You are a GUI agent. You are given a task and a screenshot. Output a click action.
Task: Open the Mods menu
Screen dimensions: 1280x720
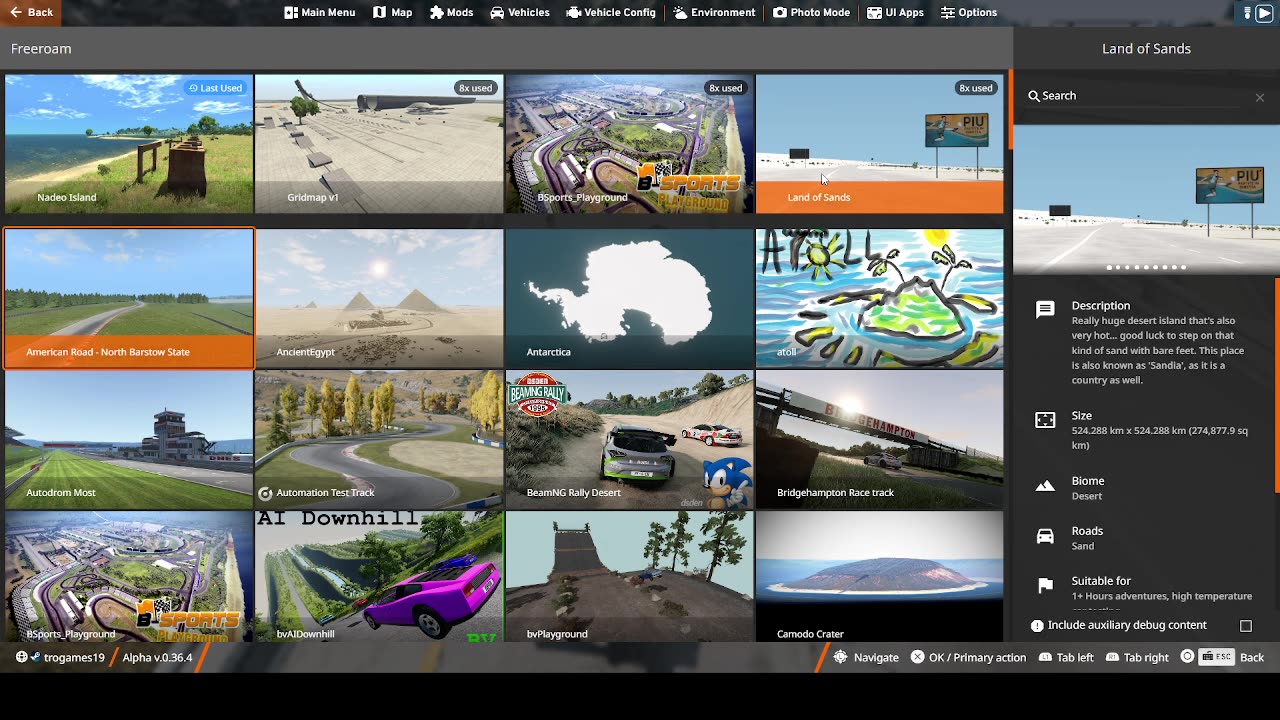452,12
